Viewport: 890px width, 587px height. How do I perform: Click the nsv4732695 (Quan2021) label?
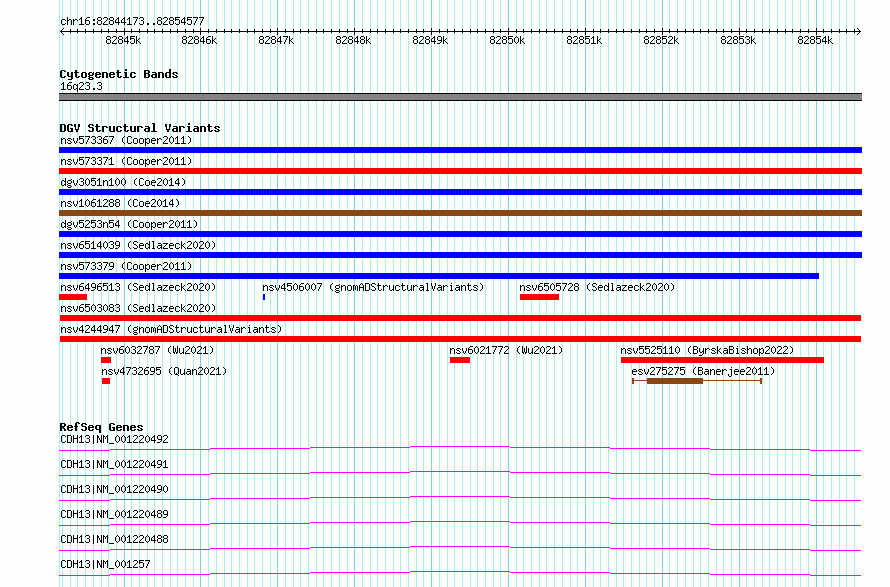pyautogui.click(x=164, y=371)
